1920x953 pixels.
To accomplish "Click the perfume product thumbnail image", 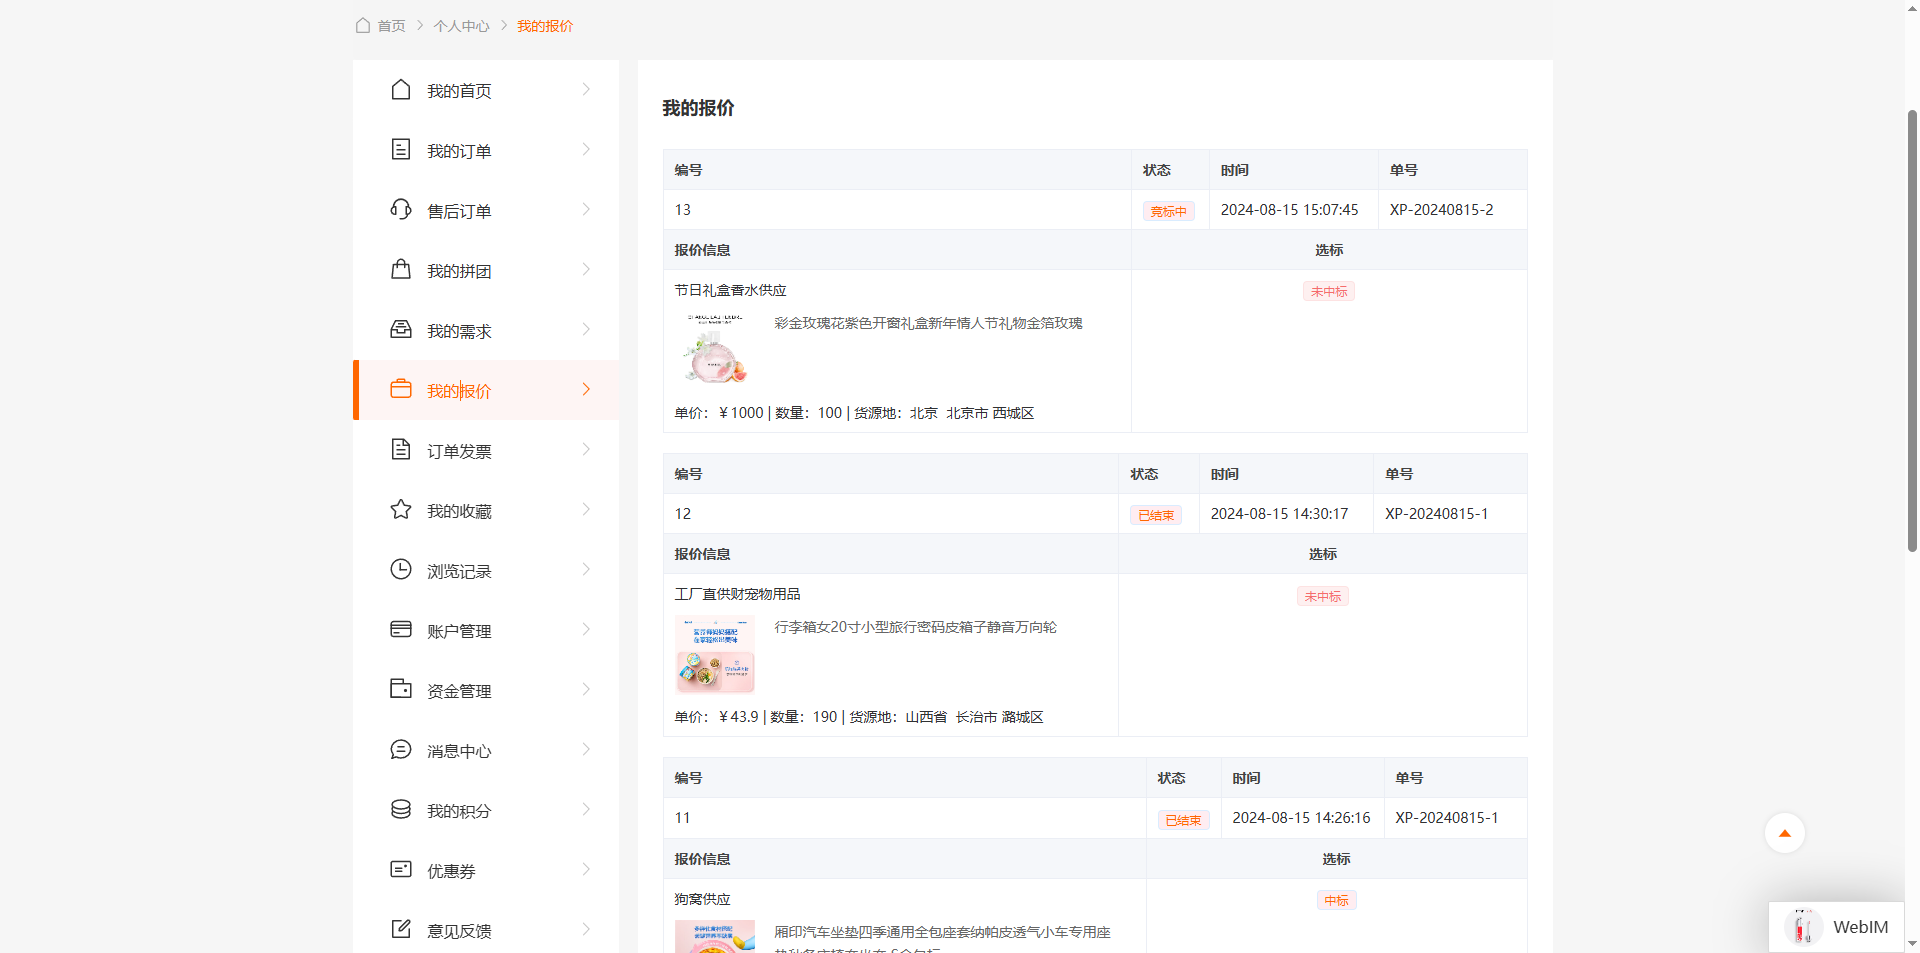I will (x=715, y=350).
